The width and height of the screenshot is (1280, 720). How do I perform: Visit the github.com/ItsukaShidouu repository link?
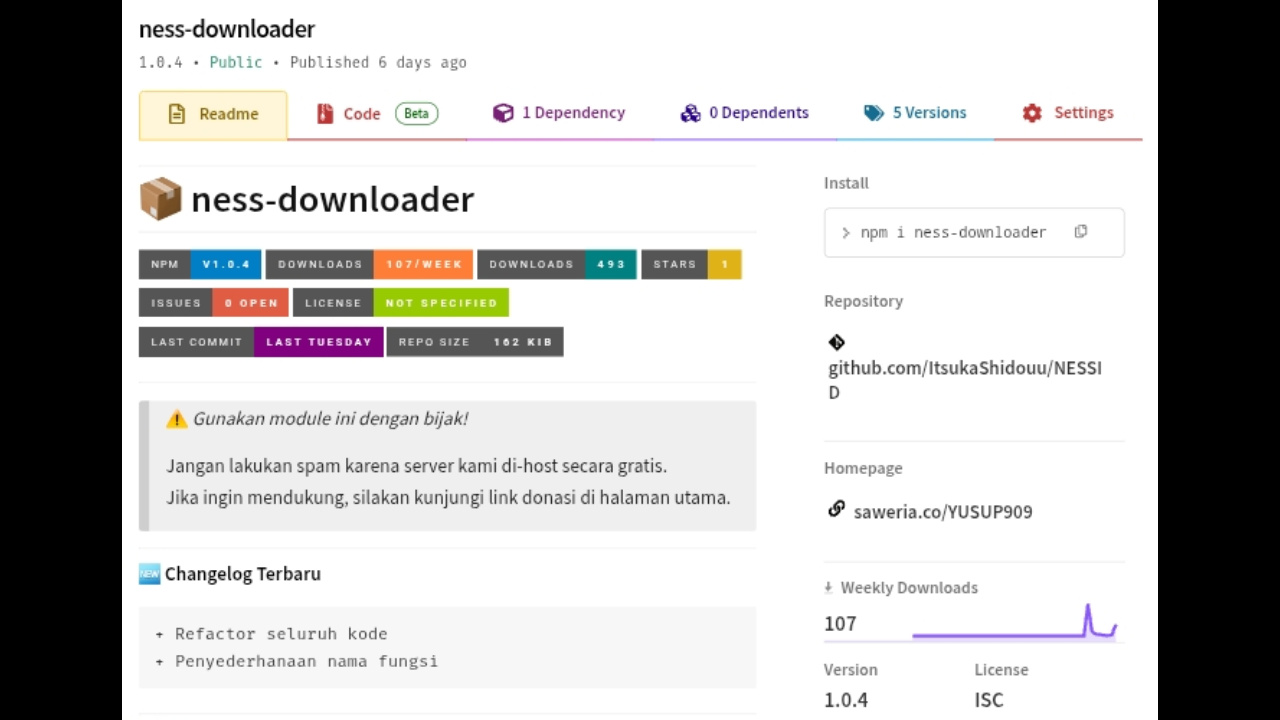click(x=964, y=369)
